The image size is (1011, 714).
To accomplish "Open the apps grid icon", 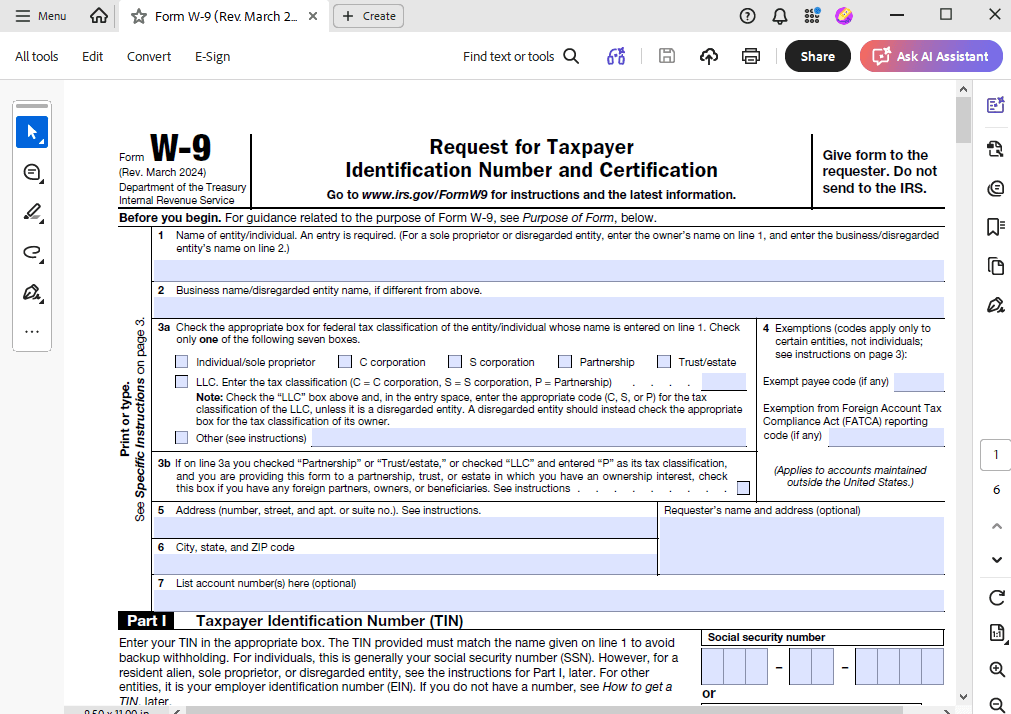I will [812, 15].
